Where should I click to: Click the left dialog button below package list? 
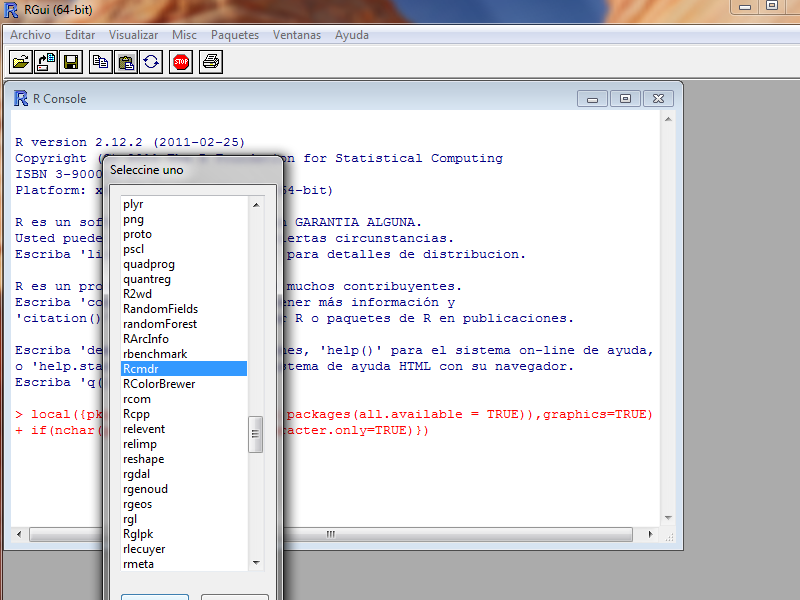click(x=155, y=597)
